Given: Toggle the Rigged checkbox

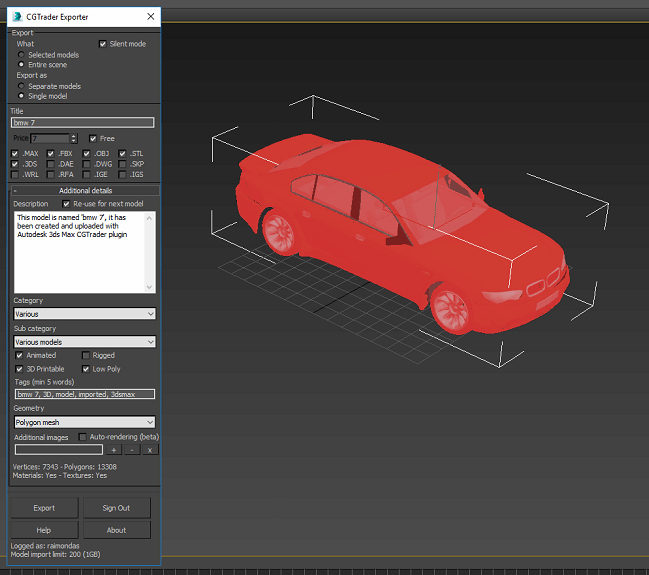Looking at the screenshot, I should point(86,355).
